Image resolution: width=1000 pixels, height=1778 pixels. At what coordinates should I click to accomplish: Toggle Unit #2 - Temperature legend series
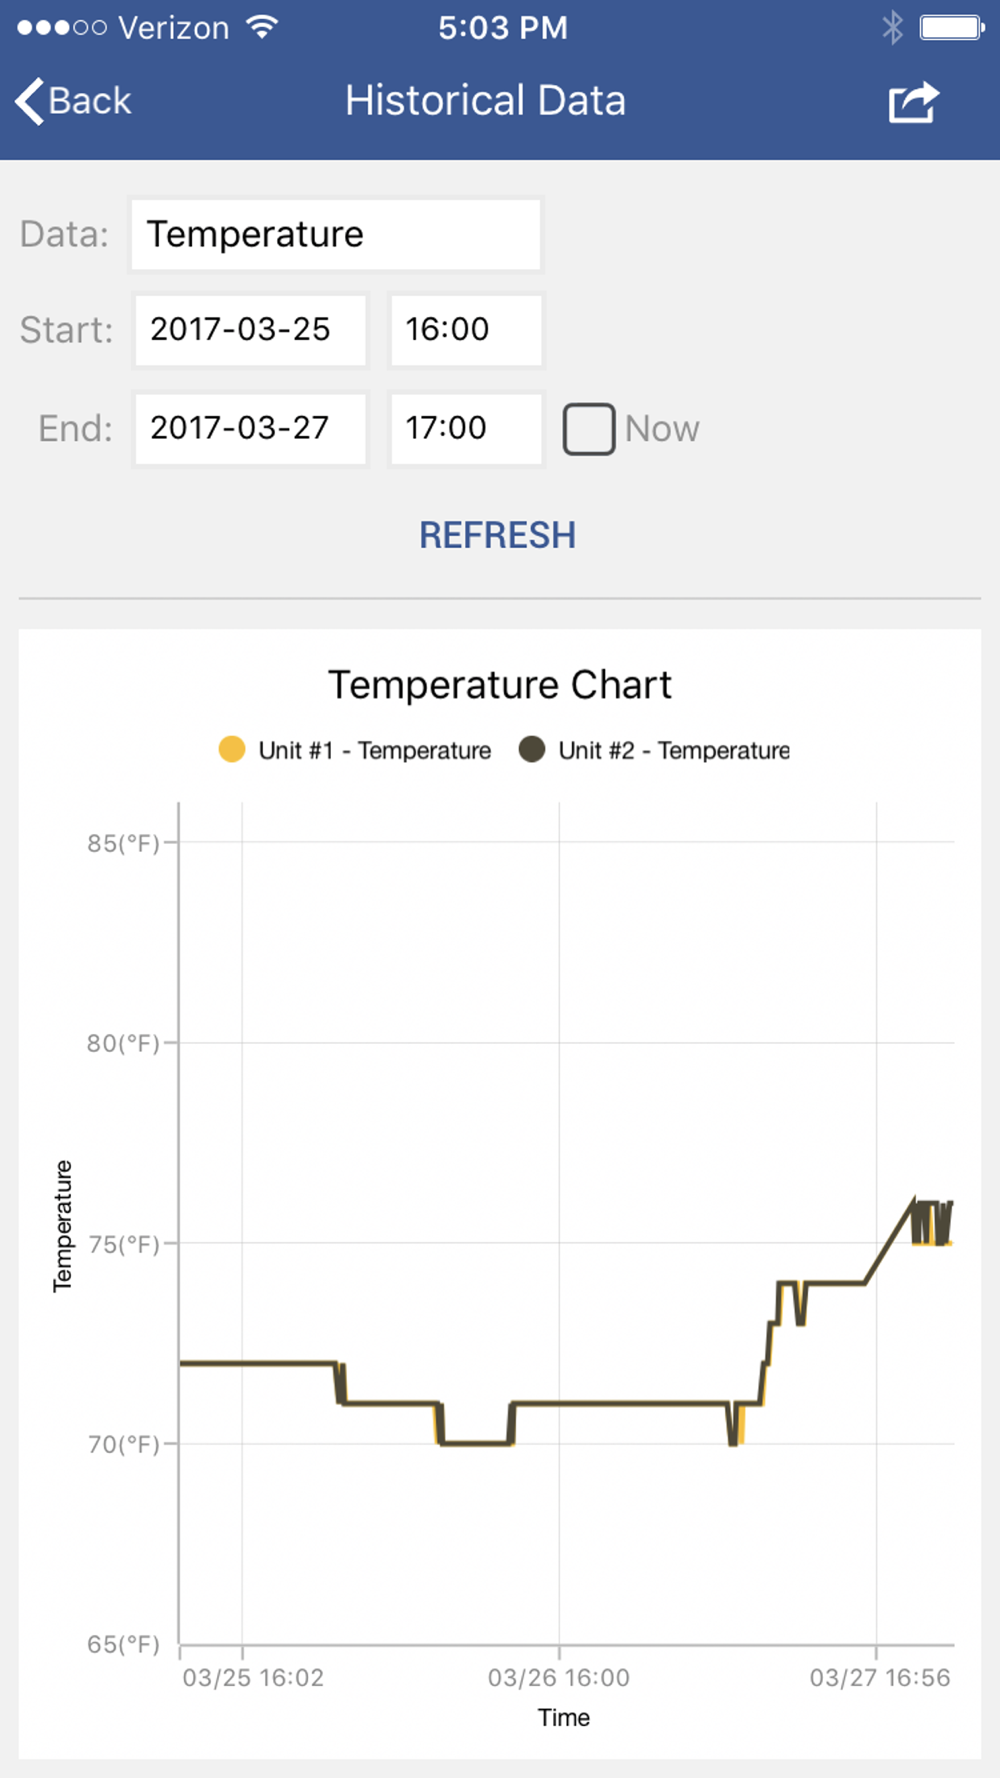tap(654, 750)
